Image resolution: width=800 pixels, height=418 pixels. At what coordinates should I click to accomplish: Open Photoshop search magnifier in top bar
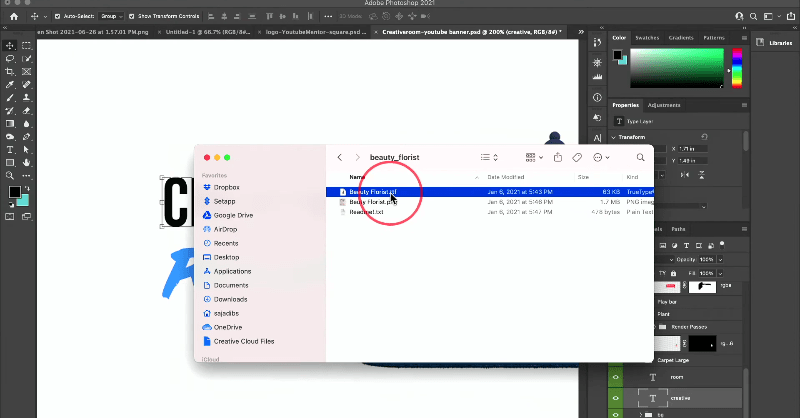click(754, 16)
